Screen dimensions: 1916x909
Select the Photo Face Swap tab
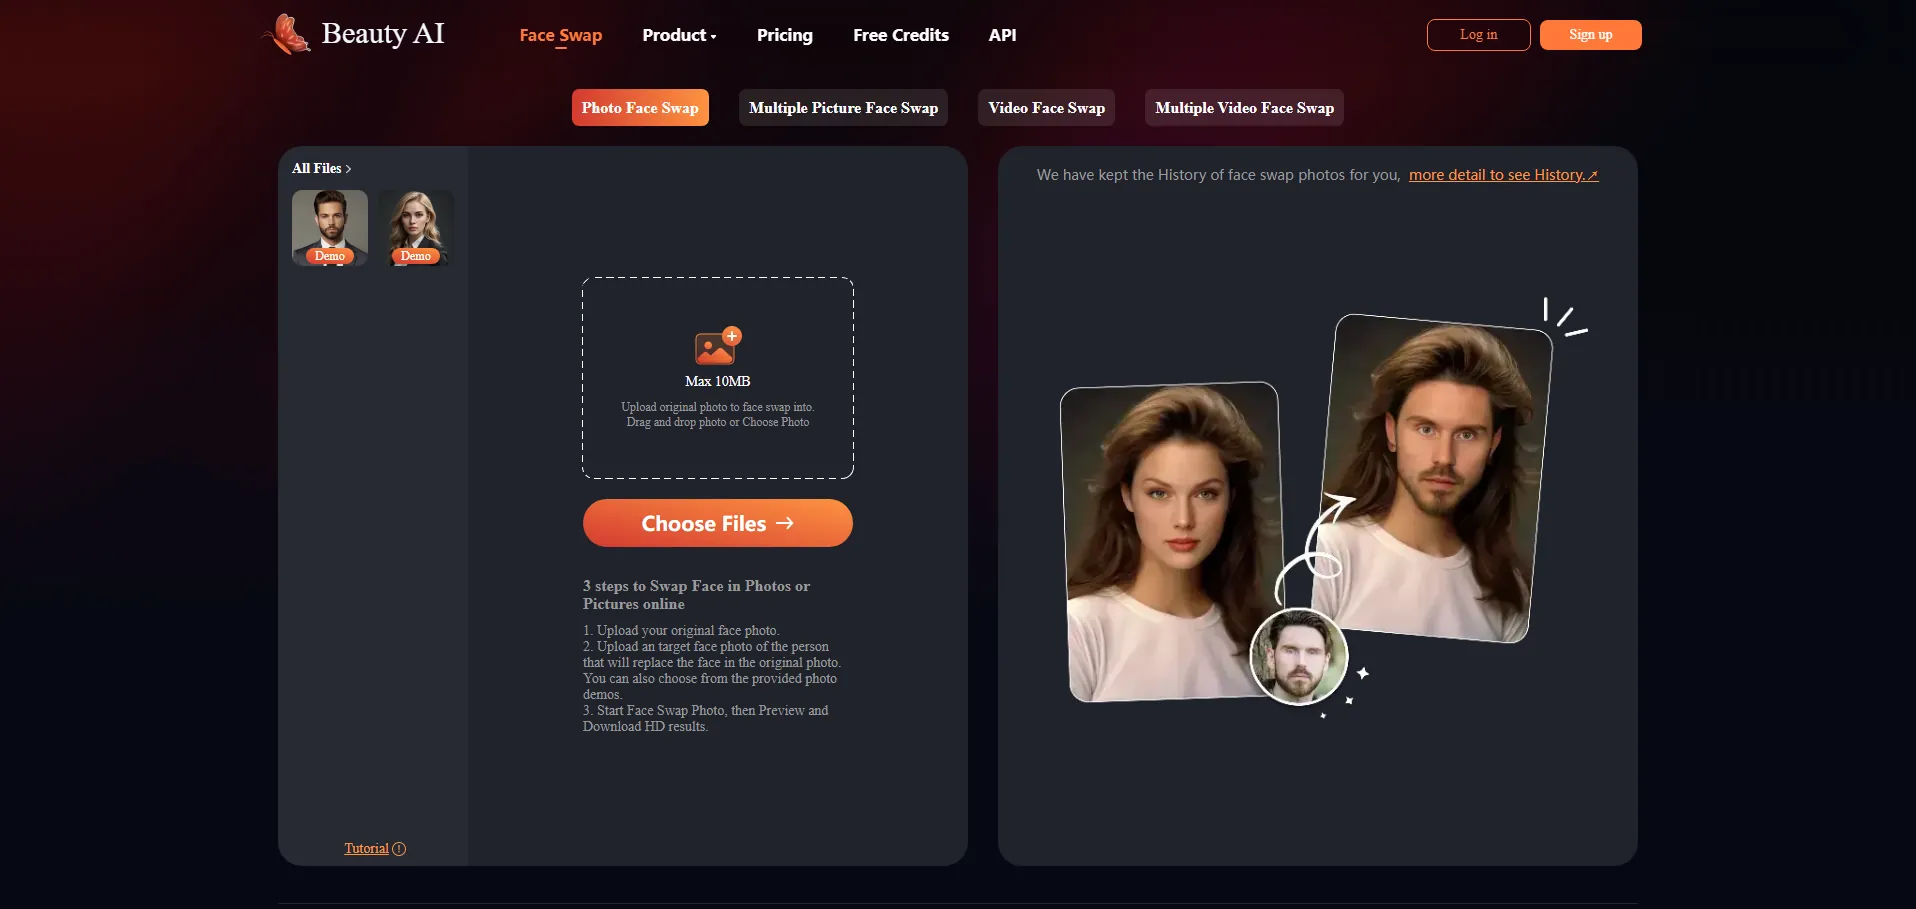coord(640,108)
